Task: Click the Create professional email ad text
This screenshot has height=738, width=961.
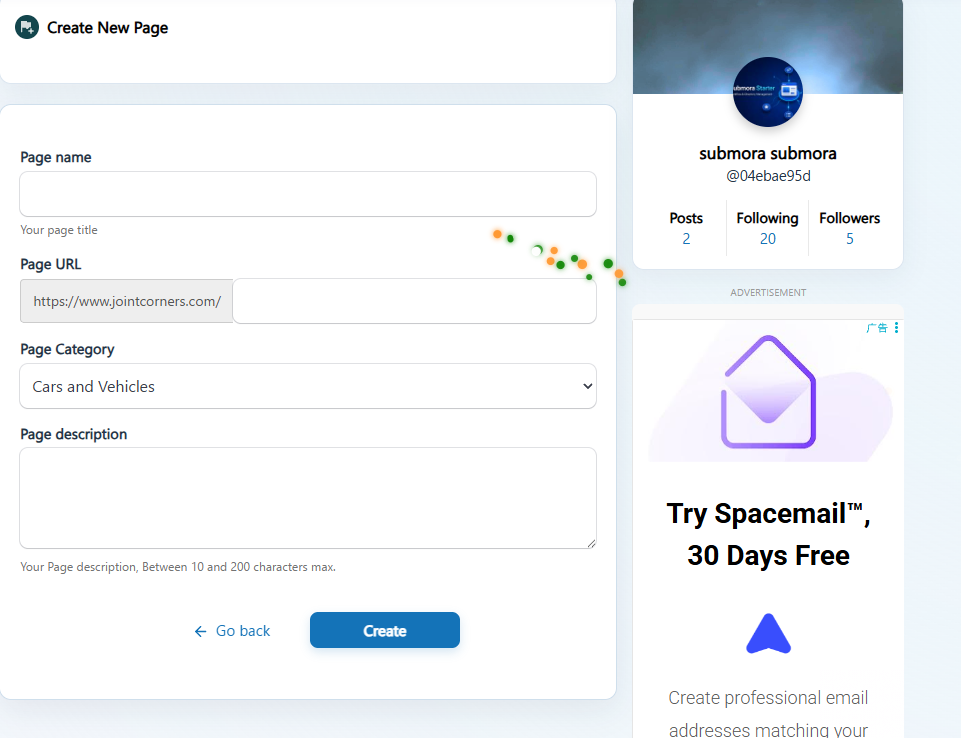Action: click(768, 713)
